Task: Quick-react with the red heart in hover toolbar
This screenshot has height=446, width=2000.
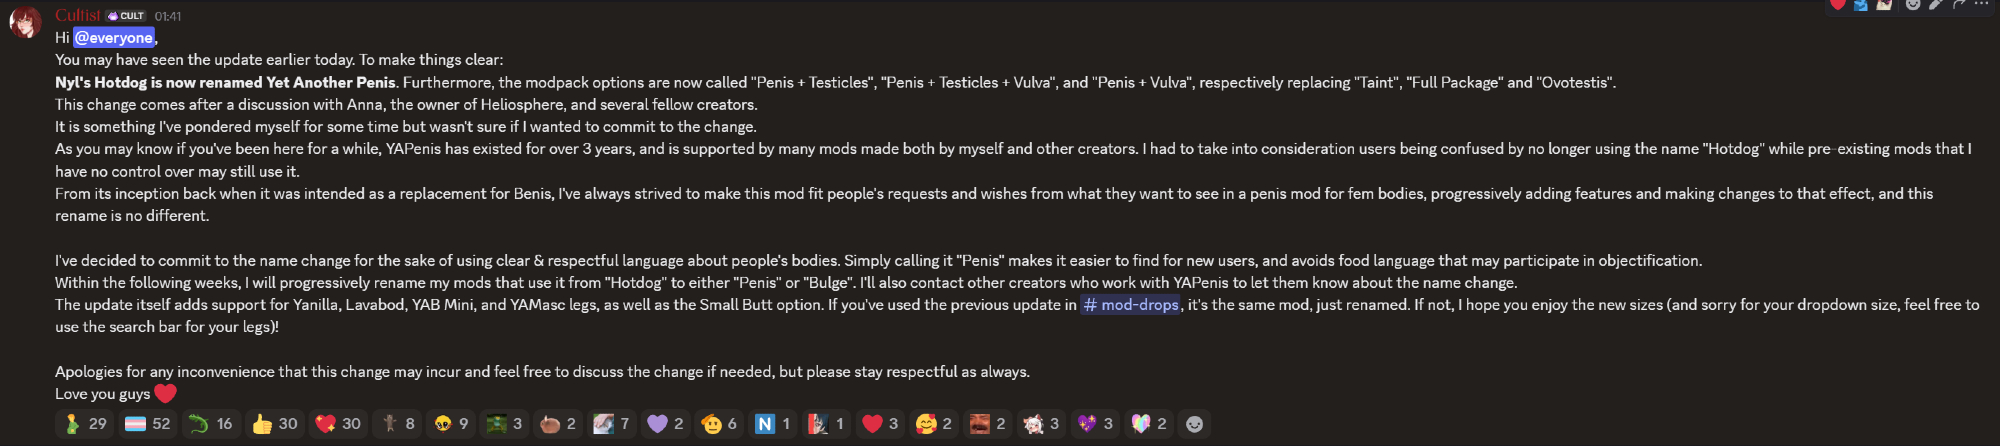Action: click(x=1838, y=4)
